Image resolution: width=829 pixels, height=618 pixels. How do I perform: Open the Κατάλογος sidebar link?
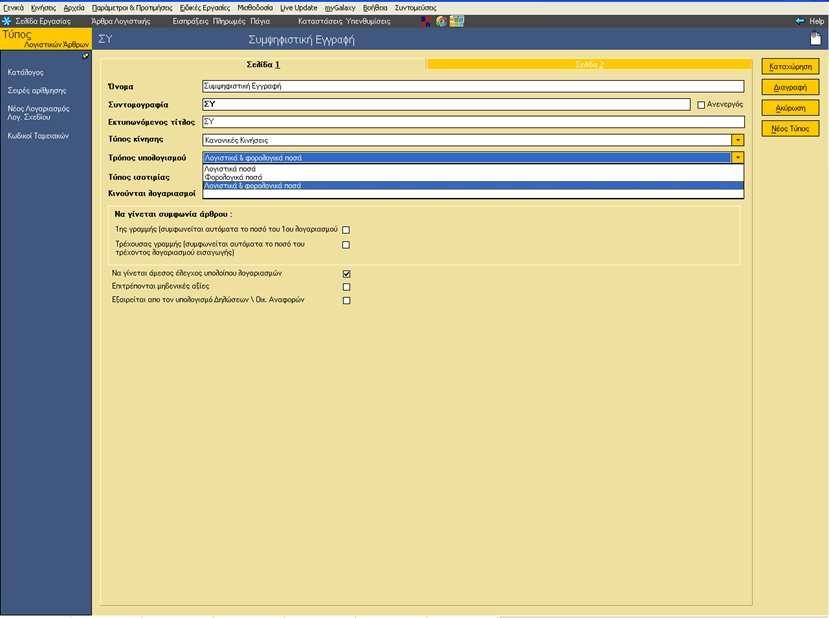click(26, 72)
